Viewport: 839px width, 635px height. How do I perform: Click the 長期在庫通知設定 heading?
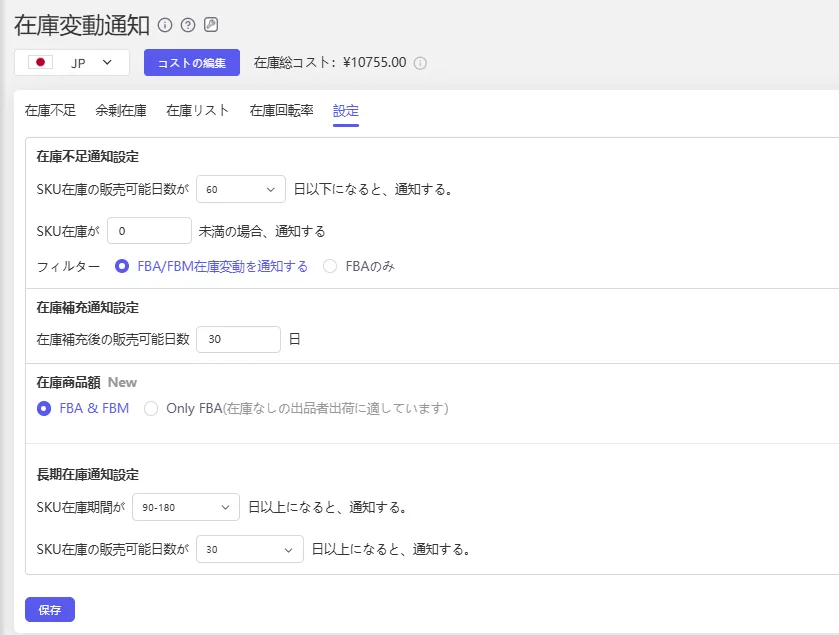click(x=88, y=475)
